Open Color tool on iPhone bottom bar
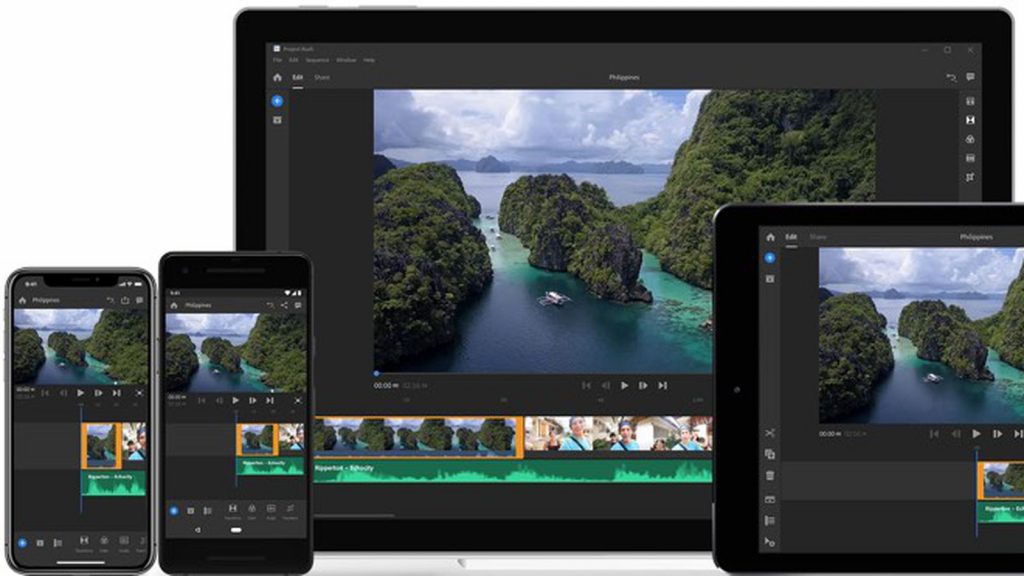 (104, 544)
